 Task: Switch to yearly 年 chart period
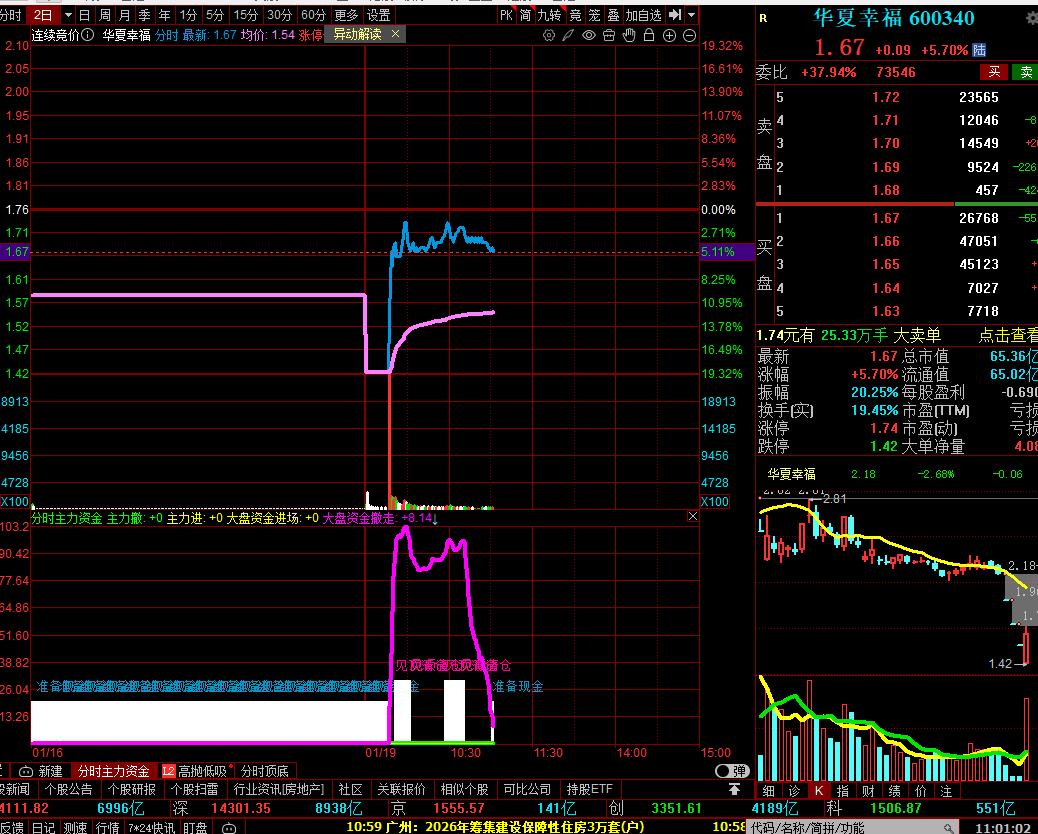click(x=164, y=15)
